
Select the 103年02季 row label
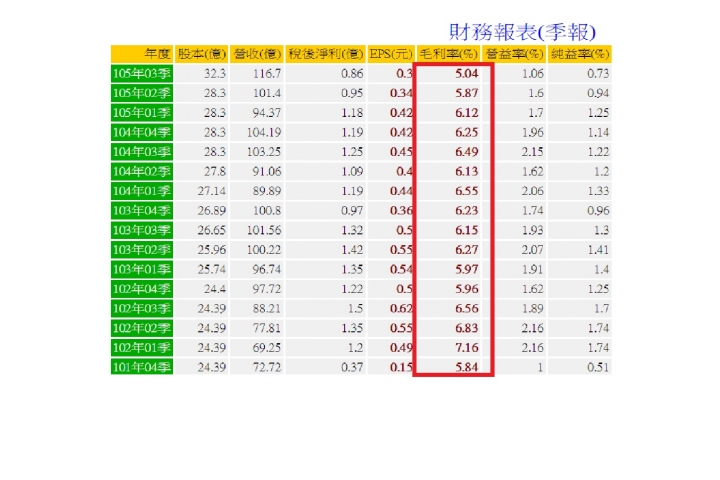[142, 250]
